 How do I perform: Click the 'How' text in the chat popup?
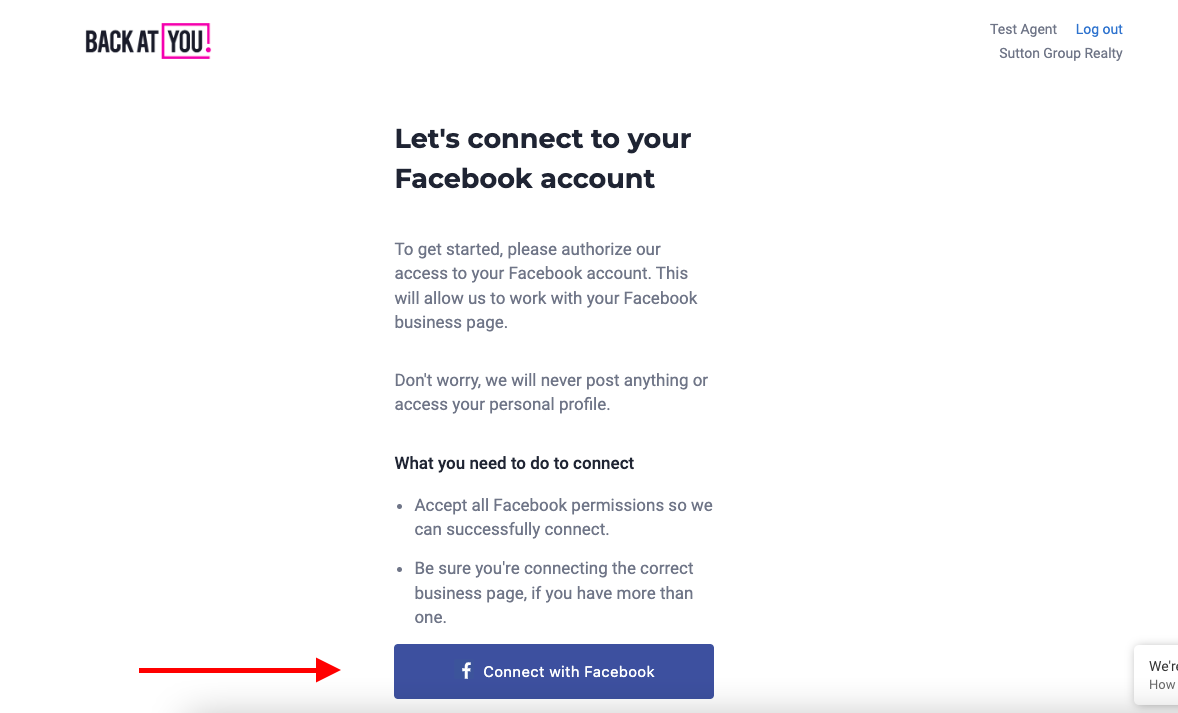point(1162,684)
